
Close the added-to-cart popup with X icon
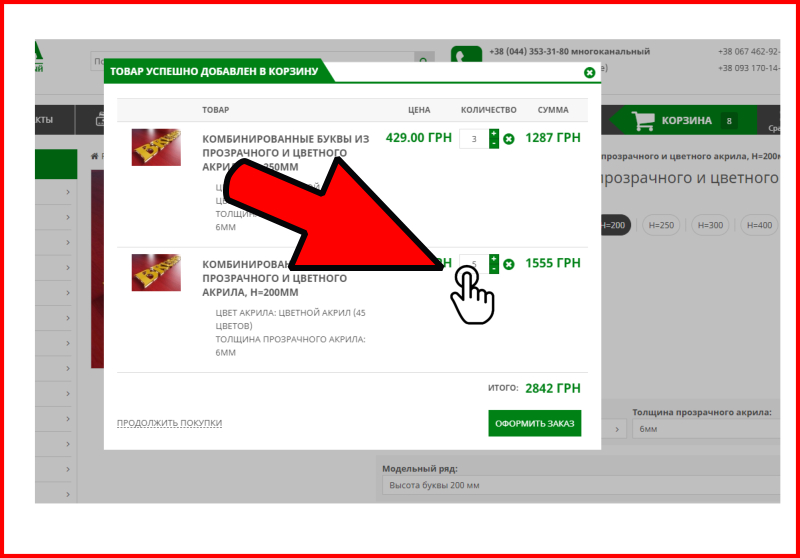click(589, 72)
